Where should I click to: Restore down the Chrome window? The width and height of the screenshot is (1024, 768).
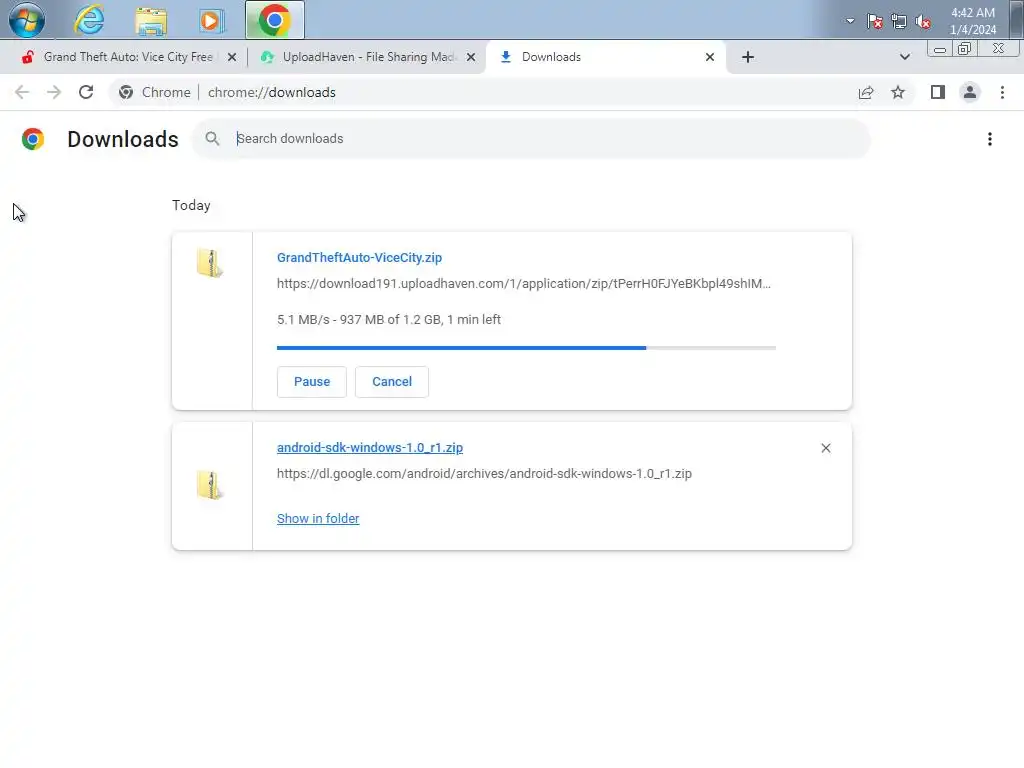tap(964, 49)
